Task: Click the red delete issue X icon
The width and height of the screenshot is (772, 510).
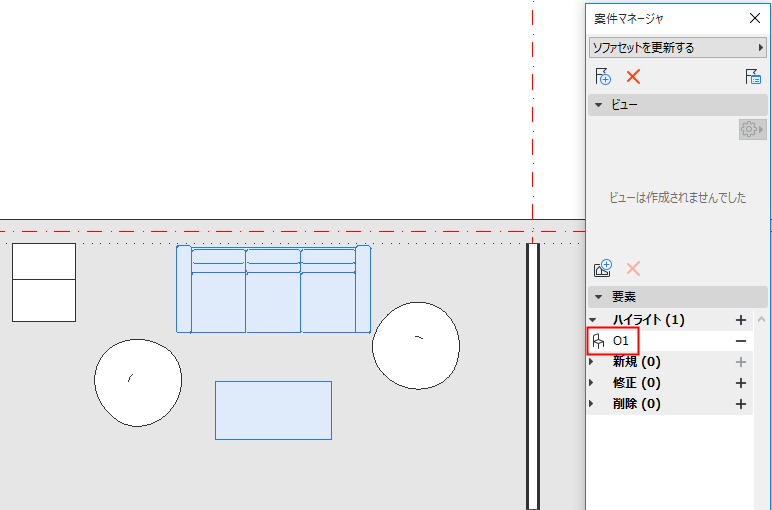Action: [633, 77]
